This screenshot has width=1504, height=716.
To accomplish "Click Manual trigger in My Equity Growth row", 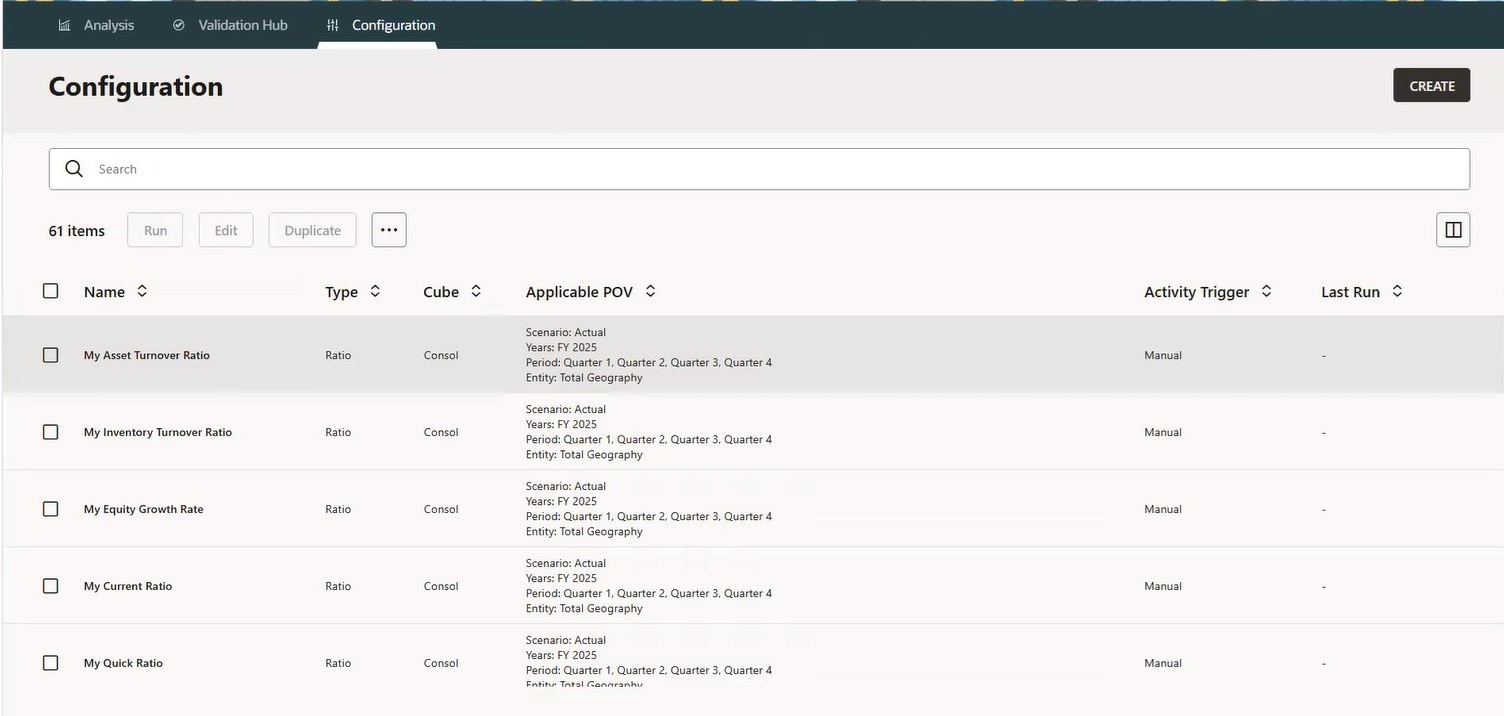I will tap(1163, 509).
